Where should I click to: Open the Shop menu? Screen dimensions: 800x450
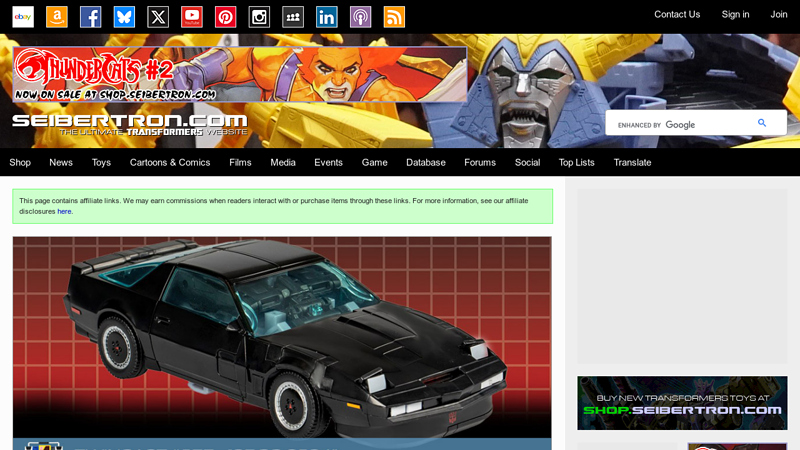pos(20,162)
